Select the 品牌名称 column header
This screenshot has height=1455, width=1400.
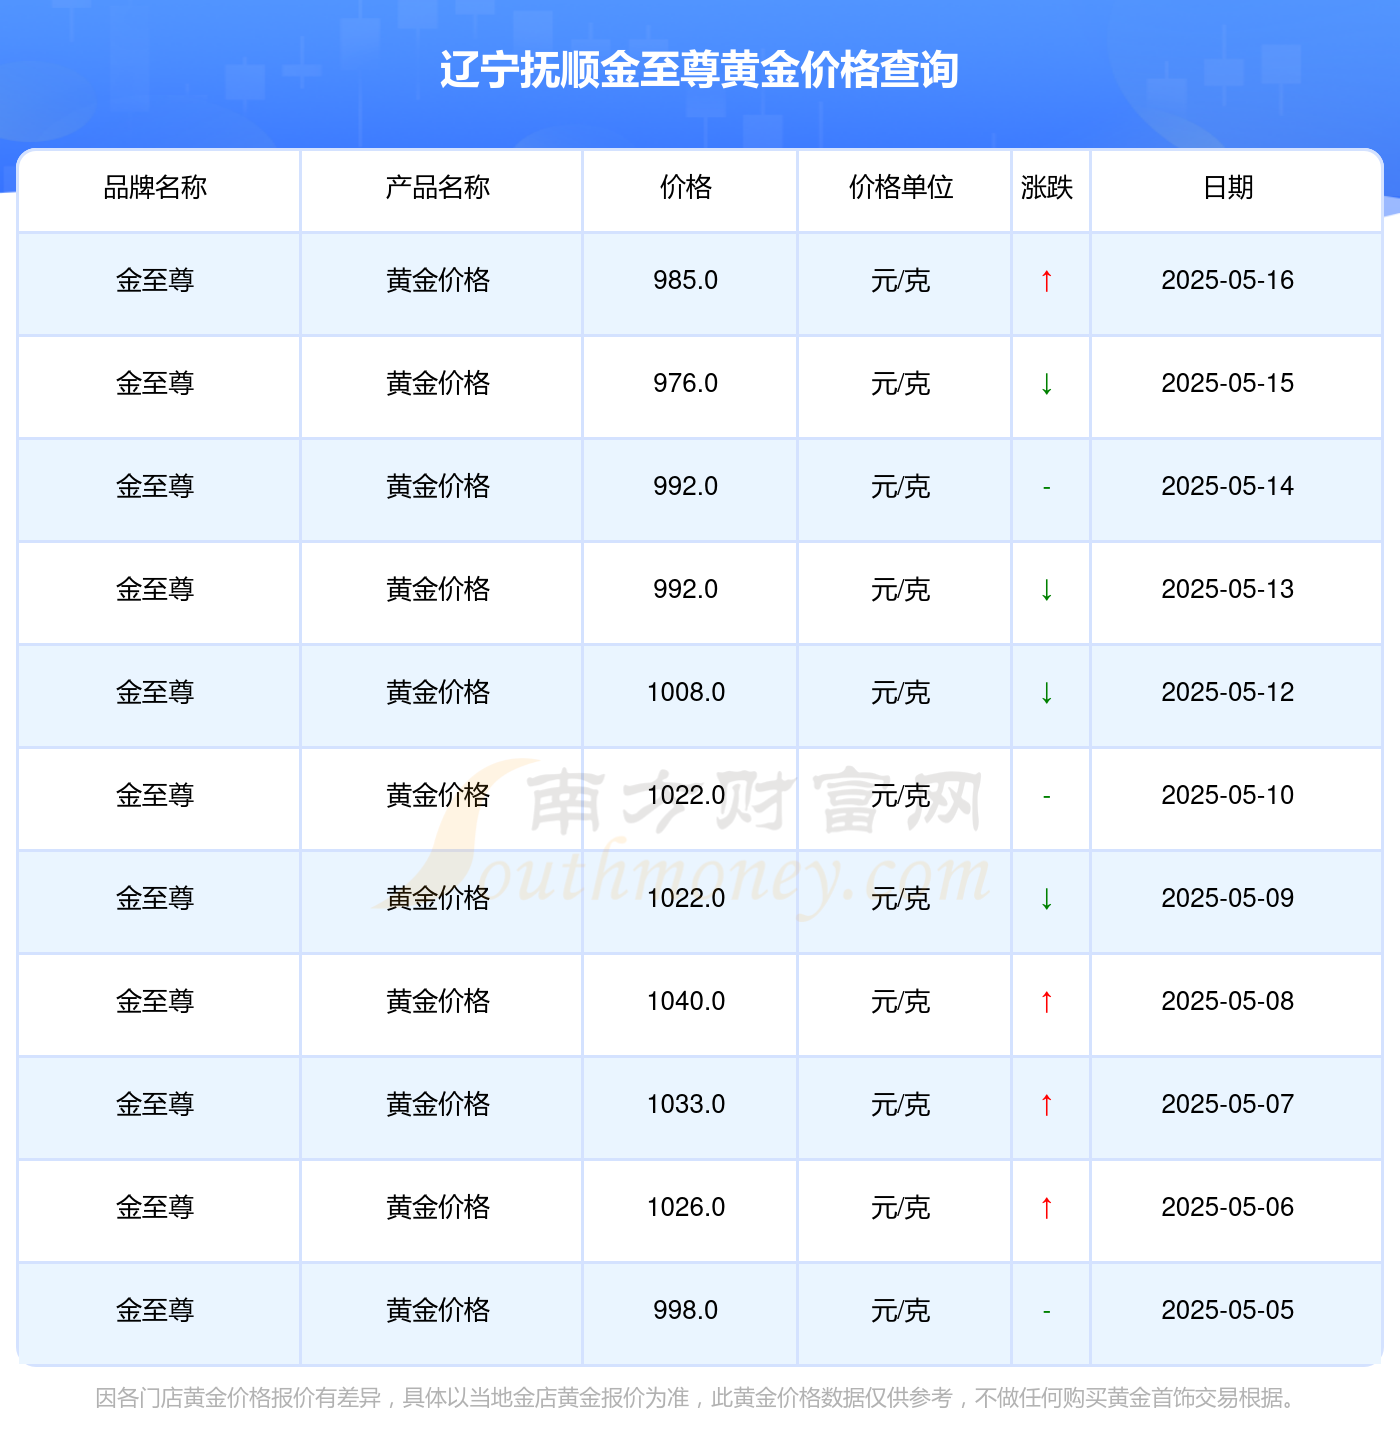click(x=155, y=187)
